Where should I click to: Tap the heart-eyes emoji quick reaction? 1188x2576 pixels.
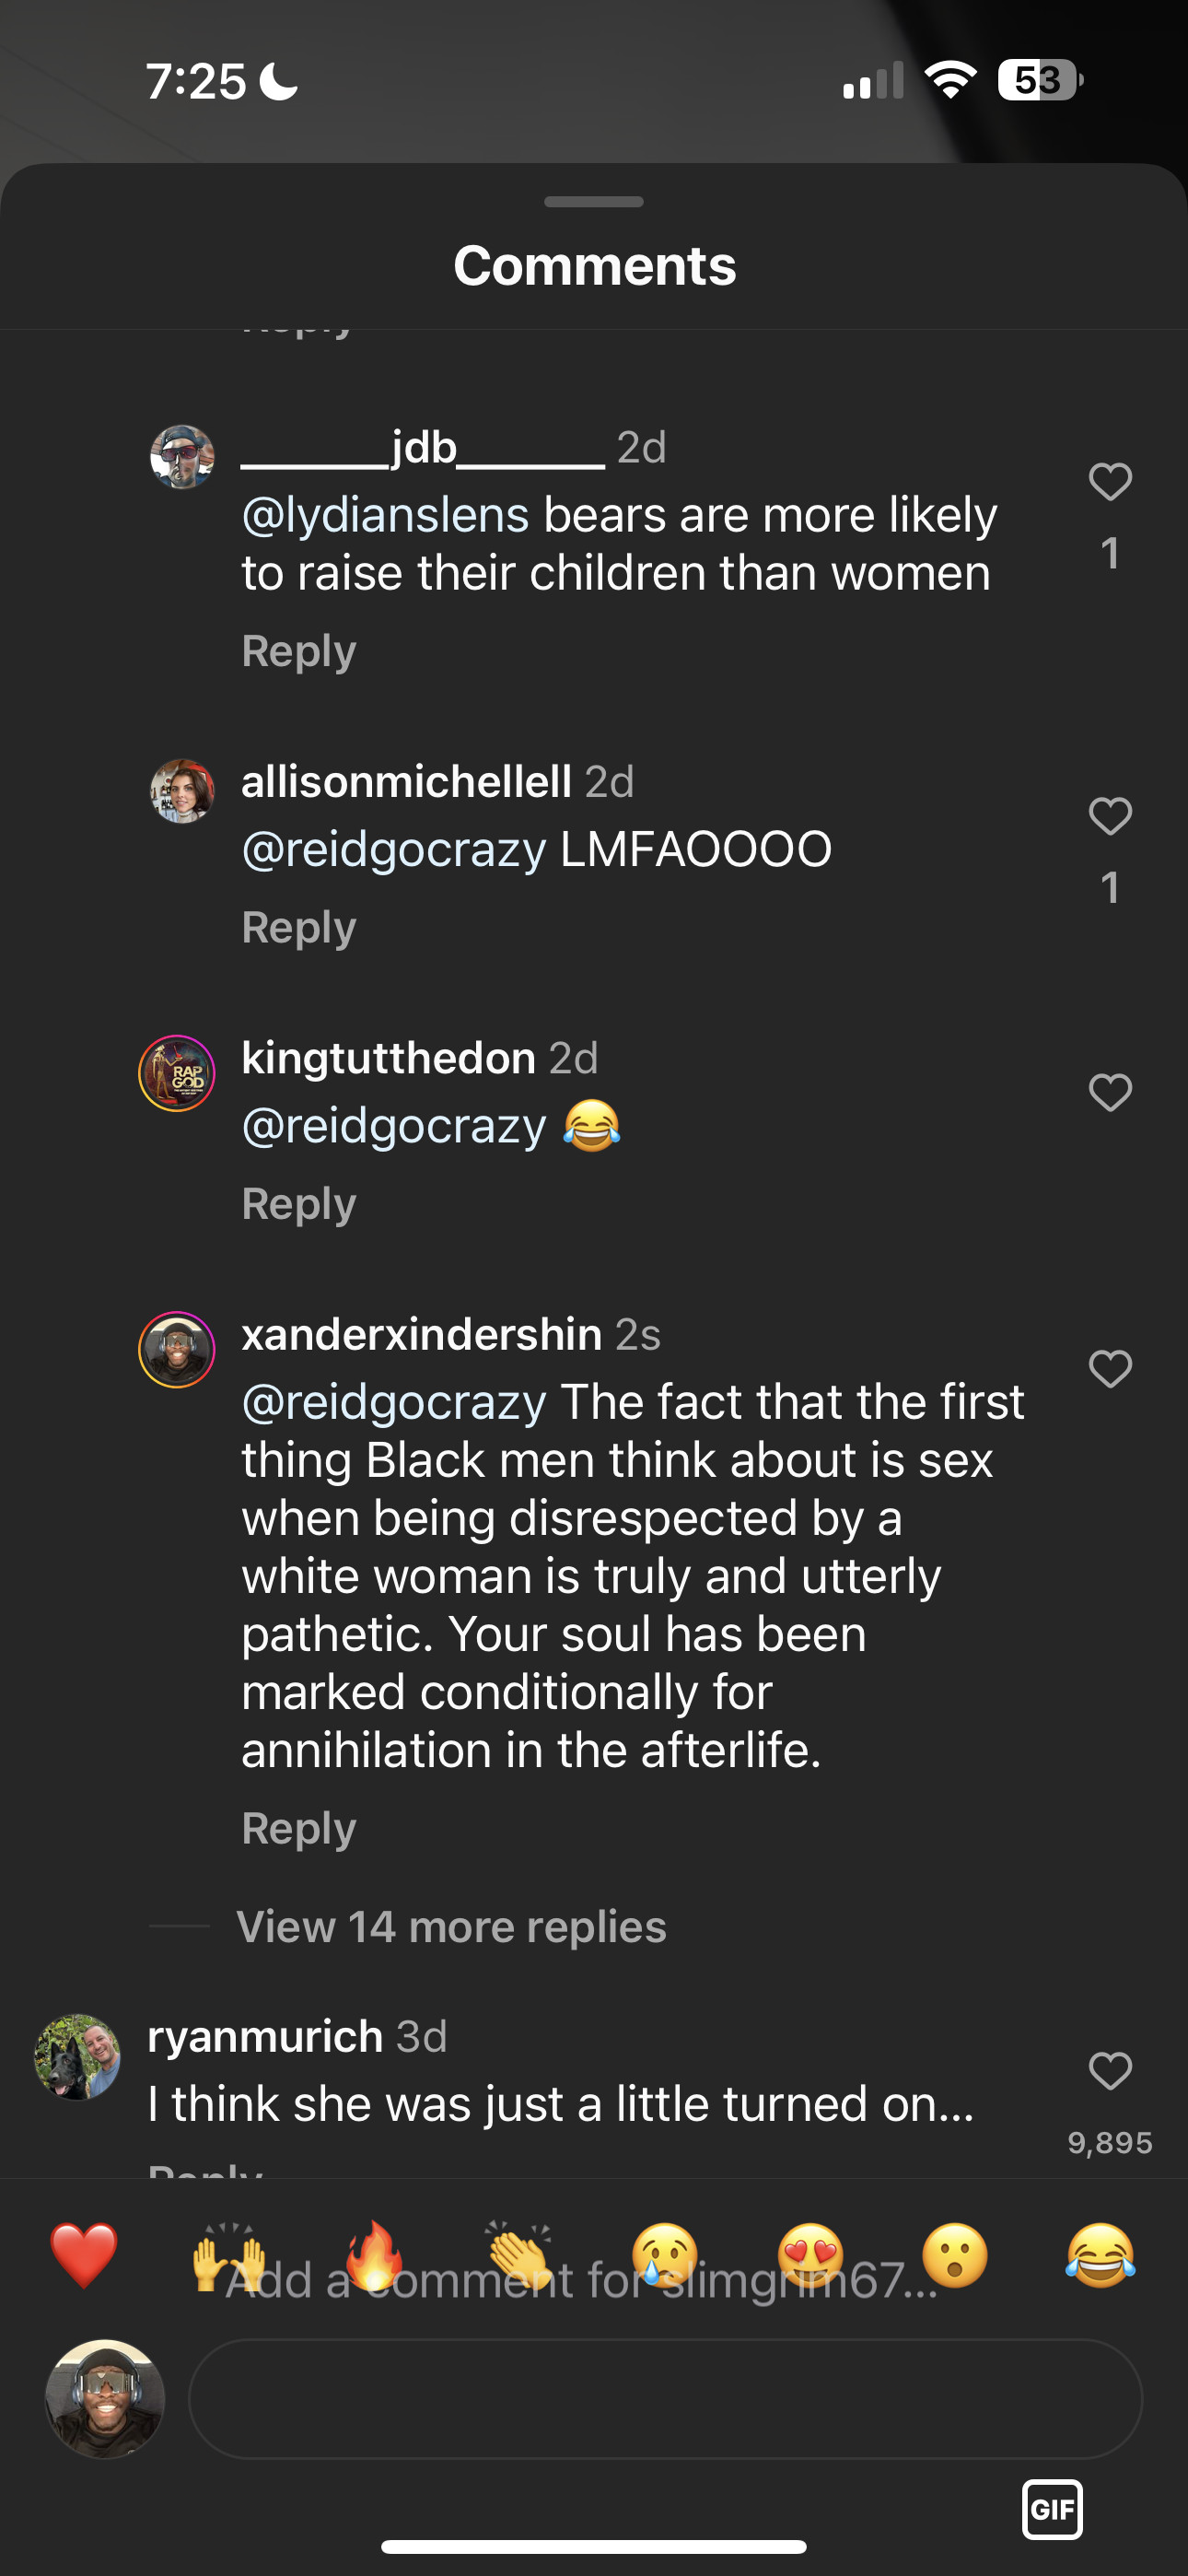tap(810, 2255)
